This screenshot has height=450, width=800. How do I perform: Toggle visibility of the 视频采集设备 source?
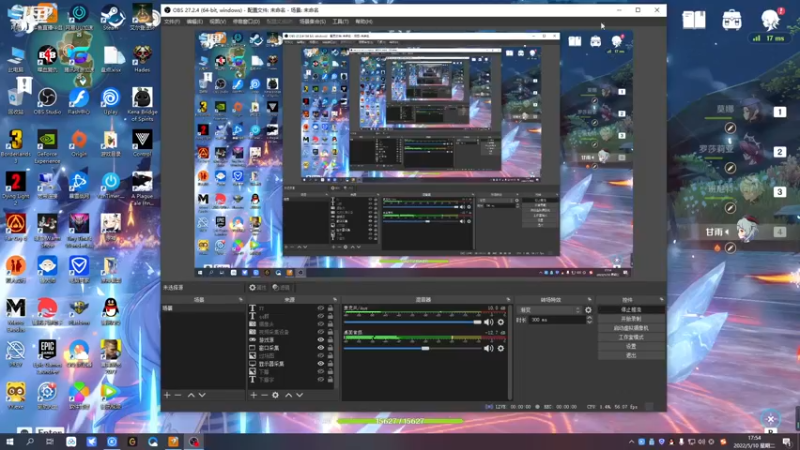click(x=320, y=332)
